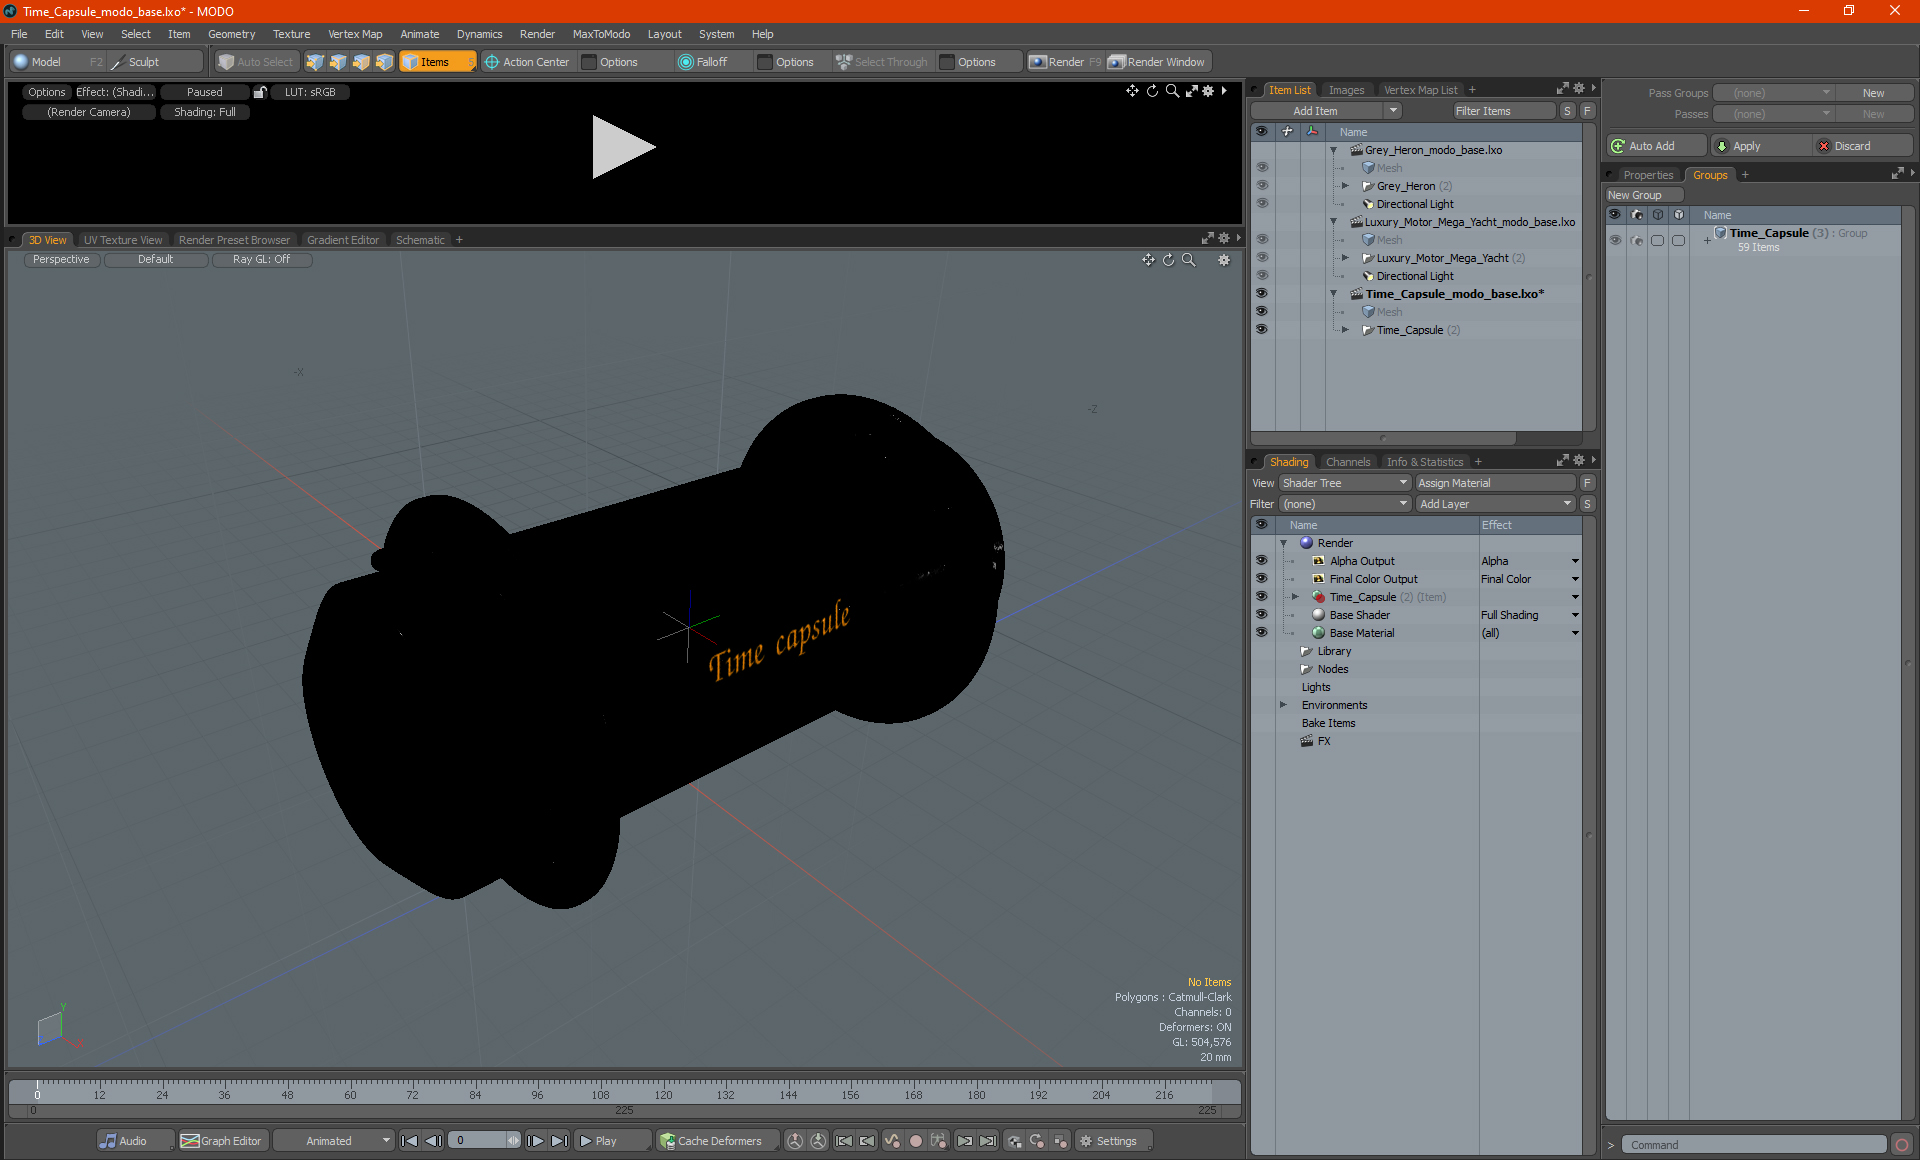Expand Luxury_Motor_Mega_Yacht group item
Screen dimensions: 1920x1160
[x=1345, y=258]
